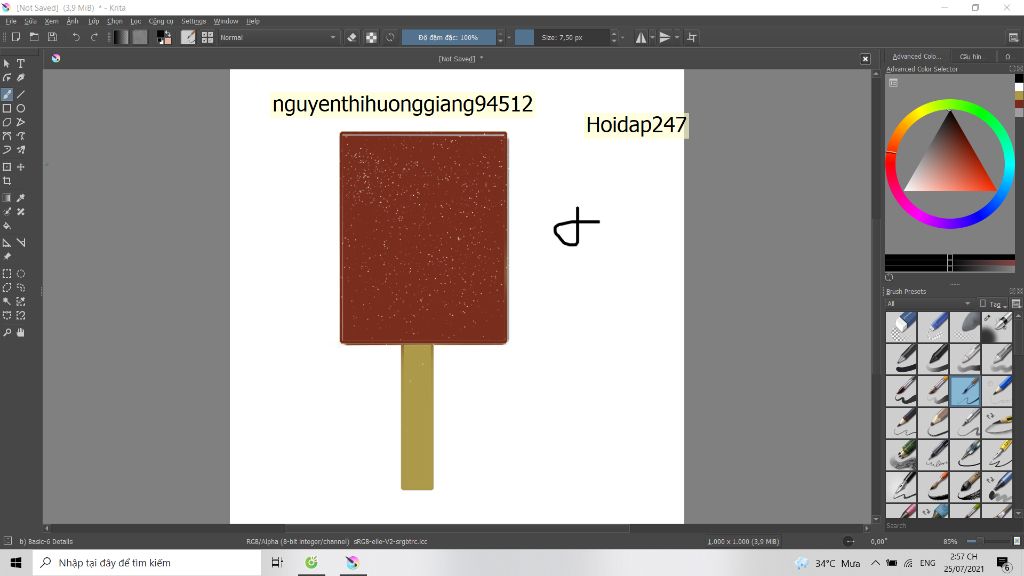This screenshot has height=576, width=1024.
Task: Open the 'All' brush tag filter
Action: (x=929, y=304)
